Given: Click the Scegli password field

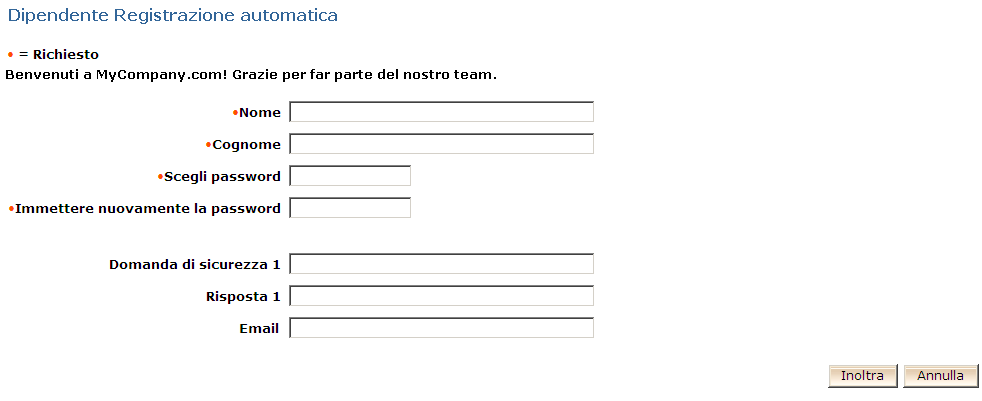Looking at the screenshot, I should point(350,176).
